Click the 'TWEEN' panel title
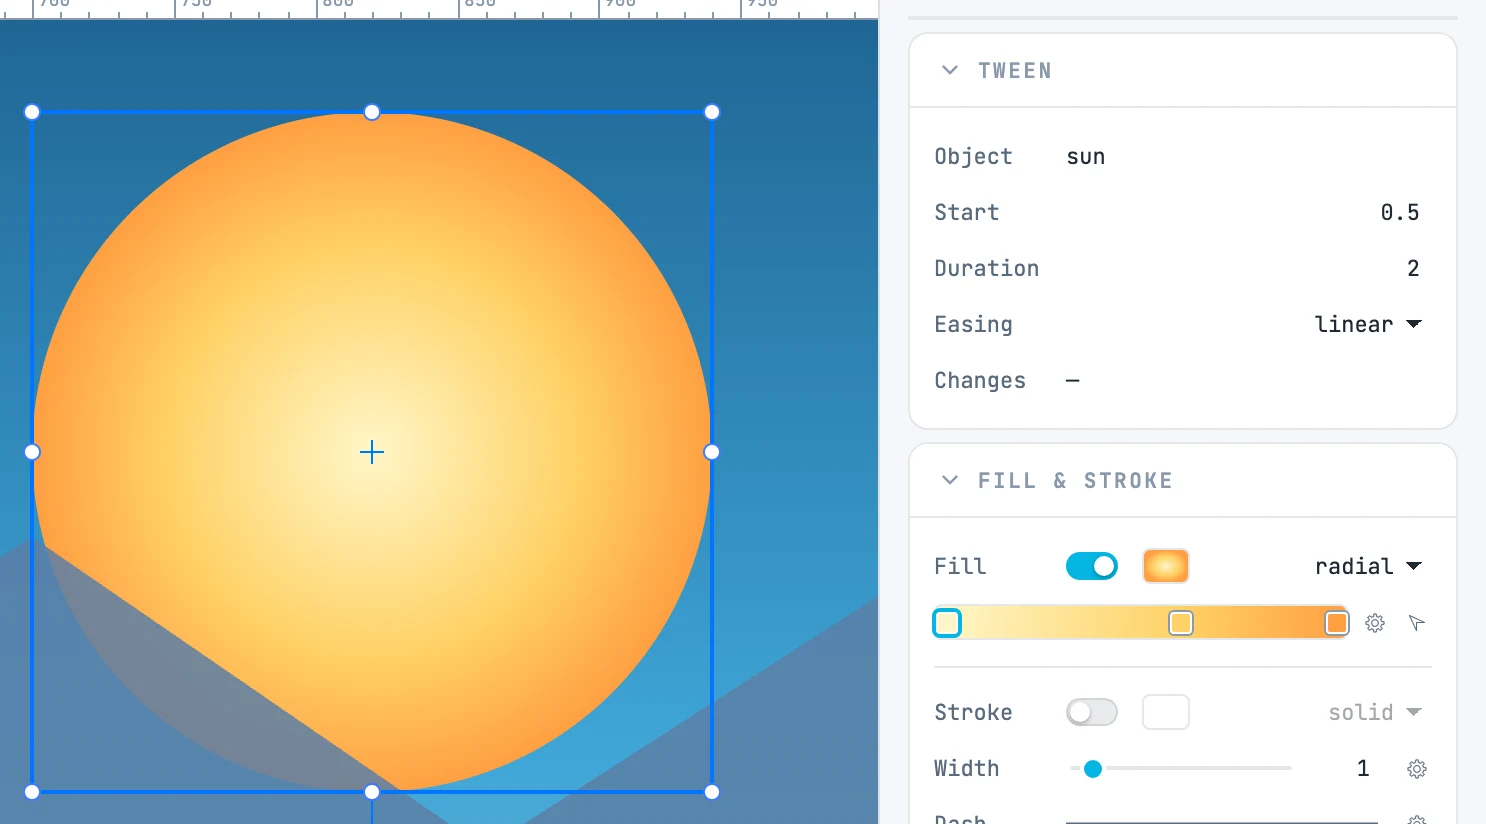 click(x=1015, y=70)
